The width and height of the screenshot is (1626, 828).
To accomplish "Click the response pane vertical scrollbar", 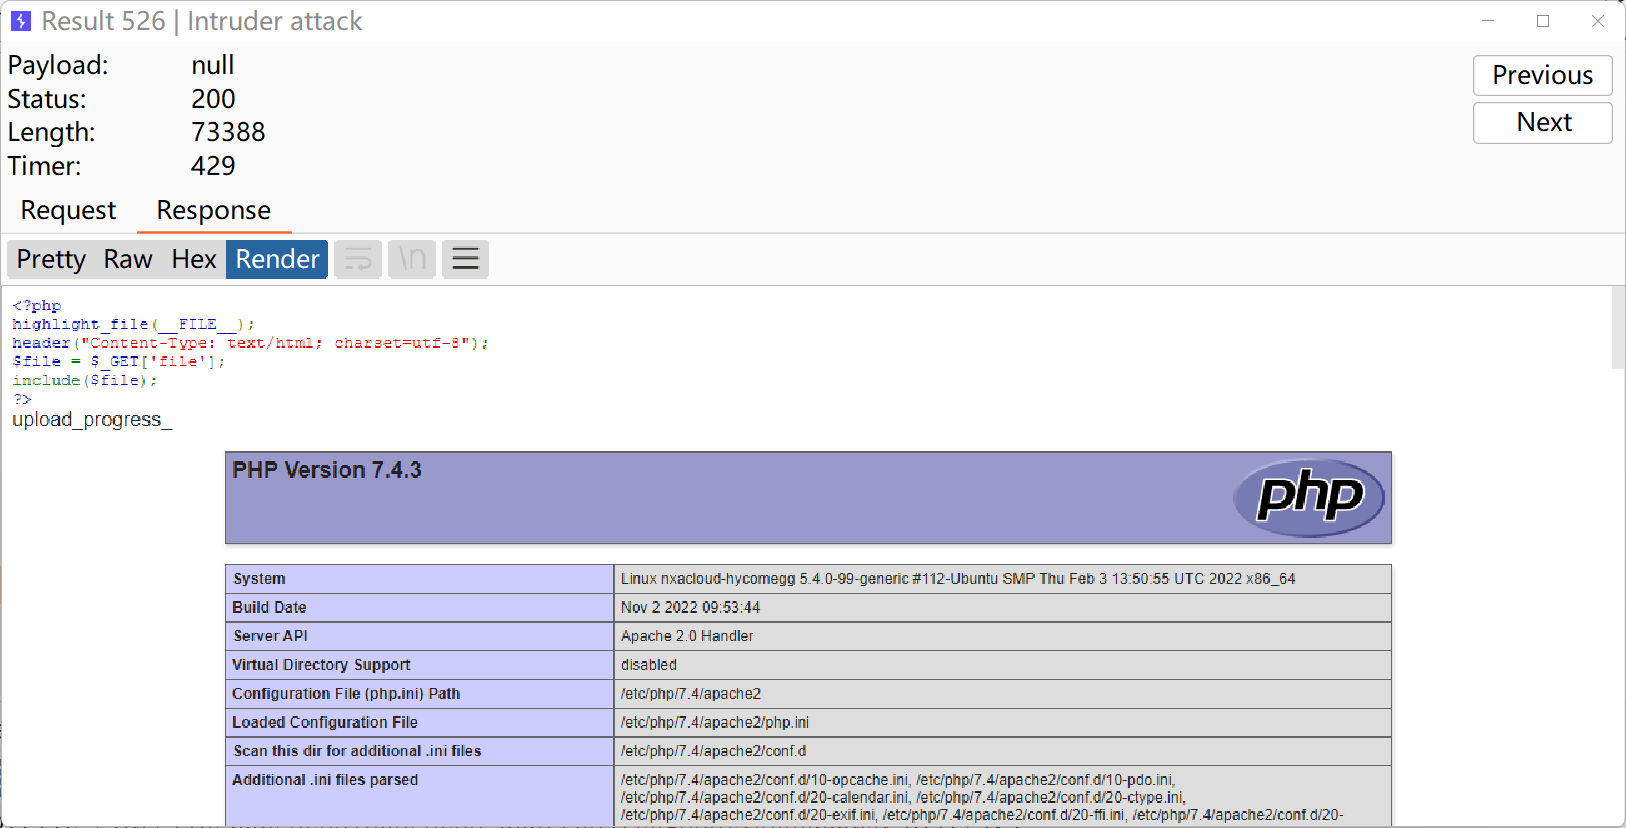I will pyautogui.click(x=1617, y=328).
